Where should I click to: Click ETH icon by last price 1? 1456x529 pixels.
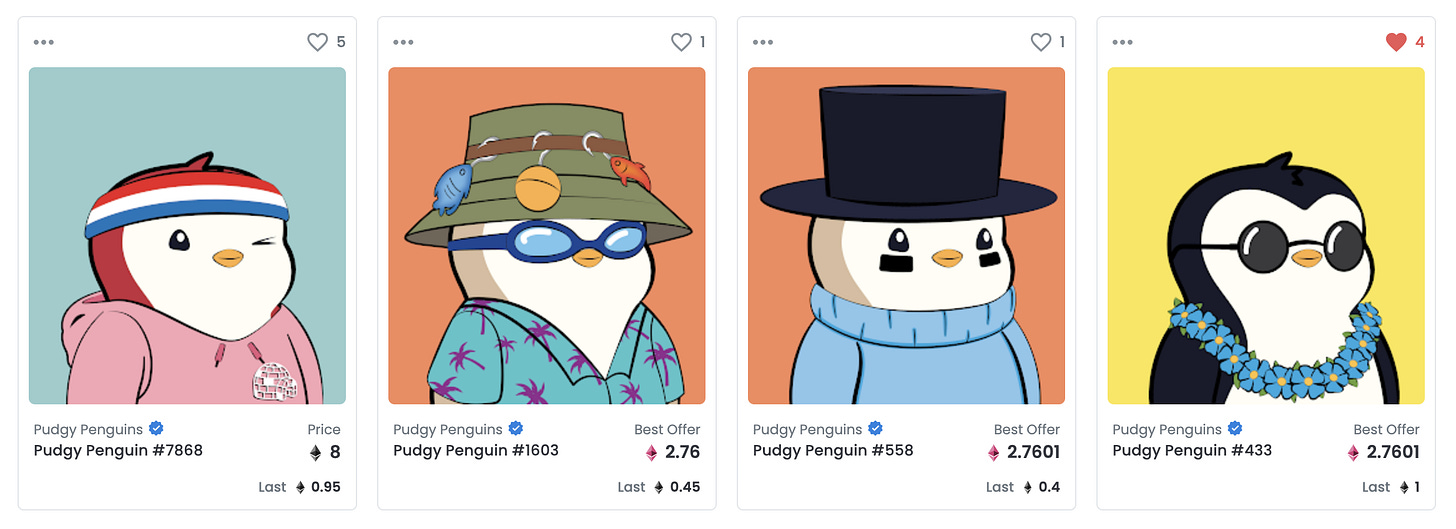tap(1386, 487)
